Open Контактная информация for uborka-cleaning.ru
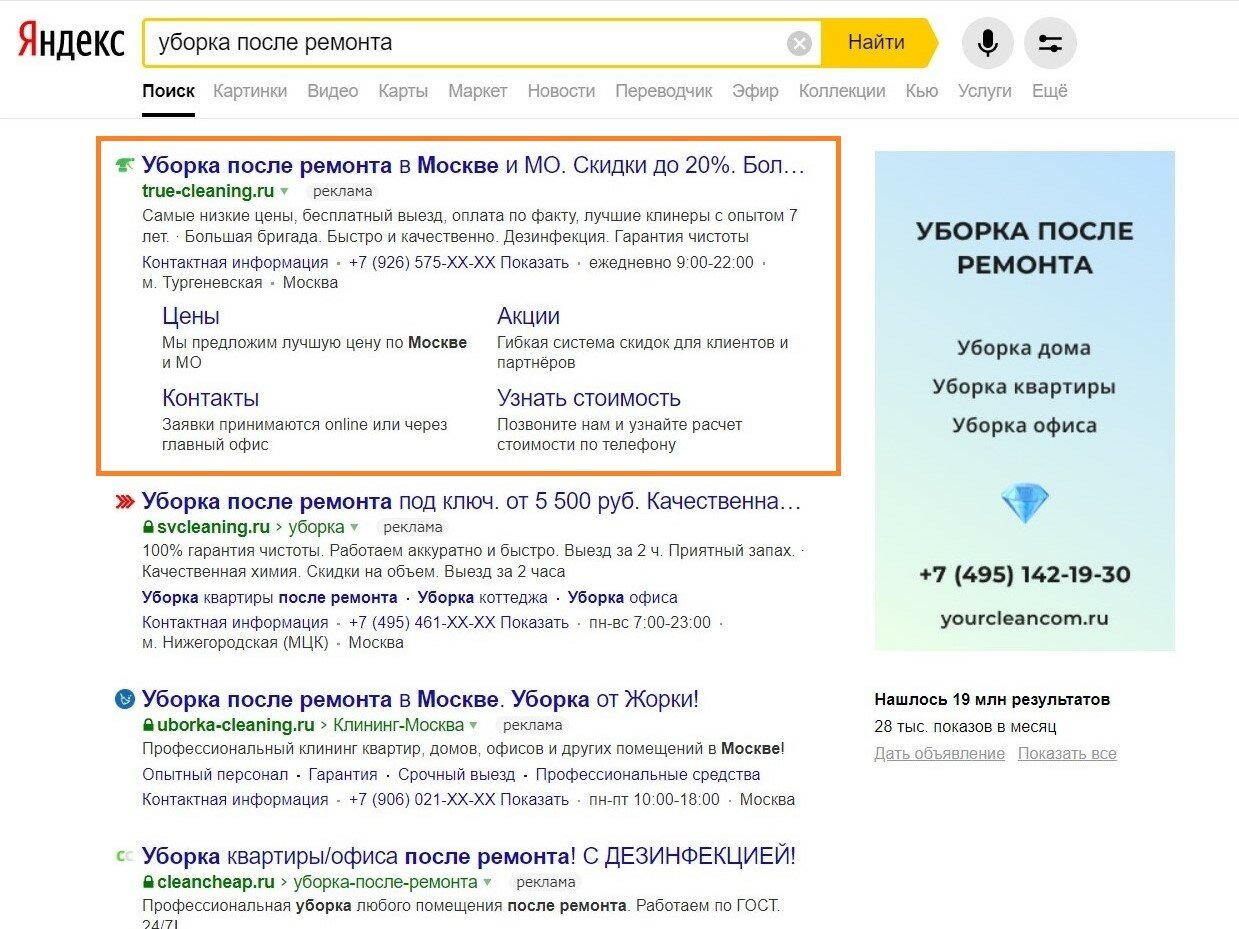 point(235,800)
